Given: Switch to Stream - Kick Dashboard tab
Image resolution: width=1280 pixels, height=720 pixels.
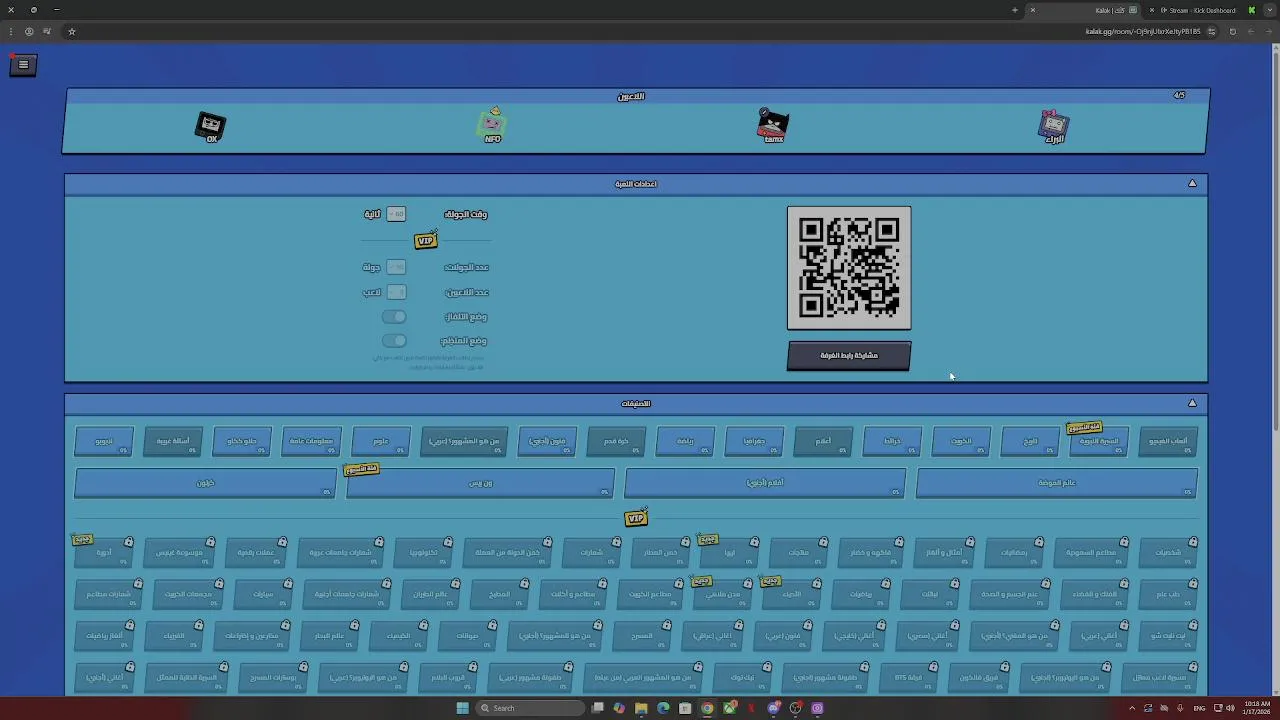Looking at the screenshot, I should coord(1198,10).
